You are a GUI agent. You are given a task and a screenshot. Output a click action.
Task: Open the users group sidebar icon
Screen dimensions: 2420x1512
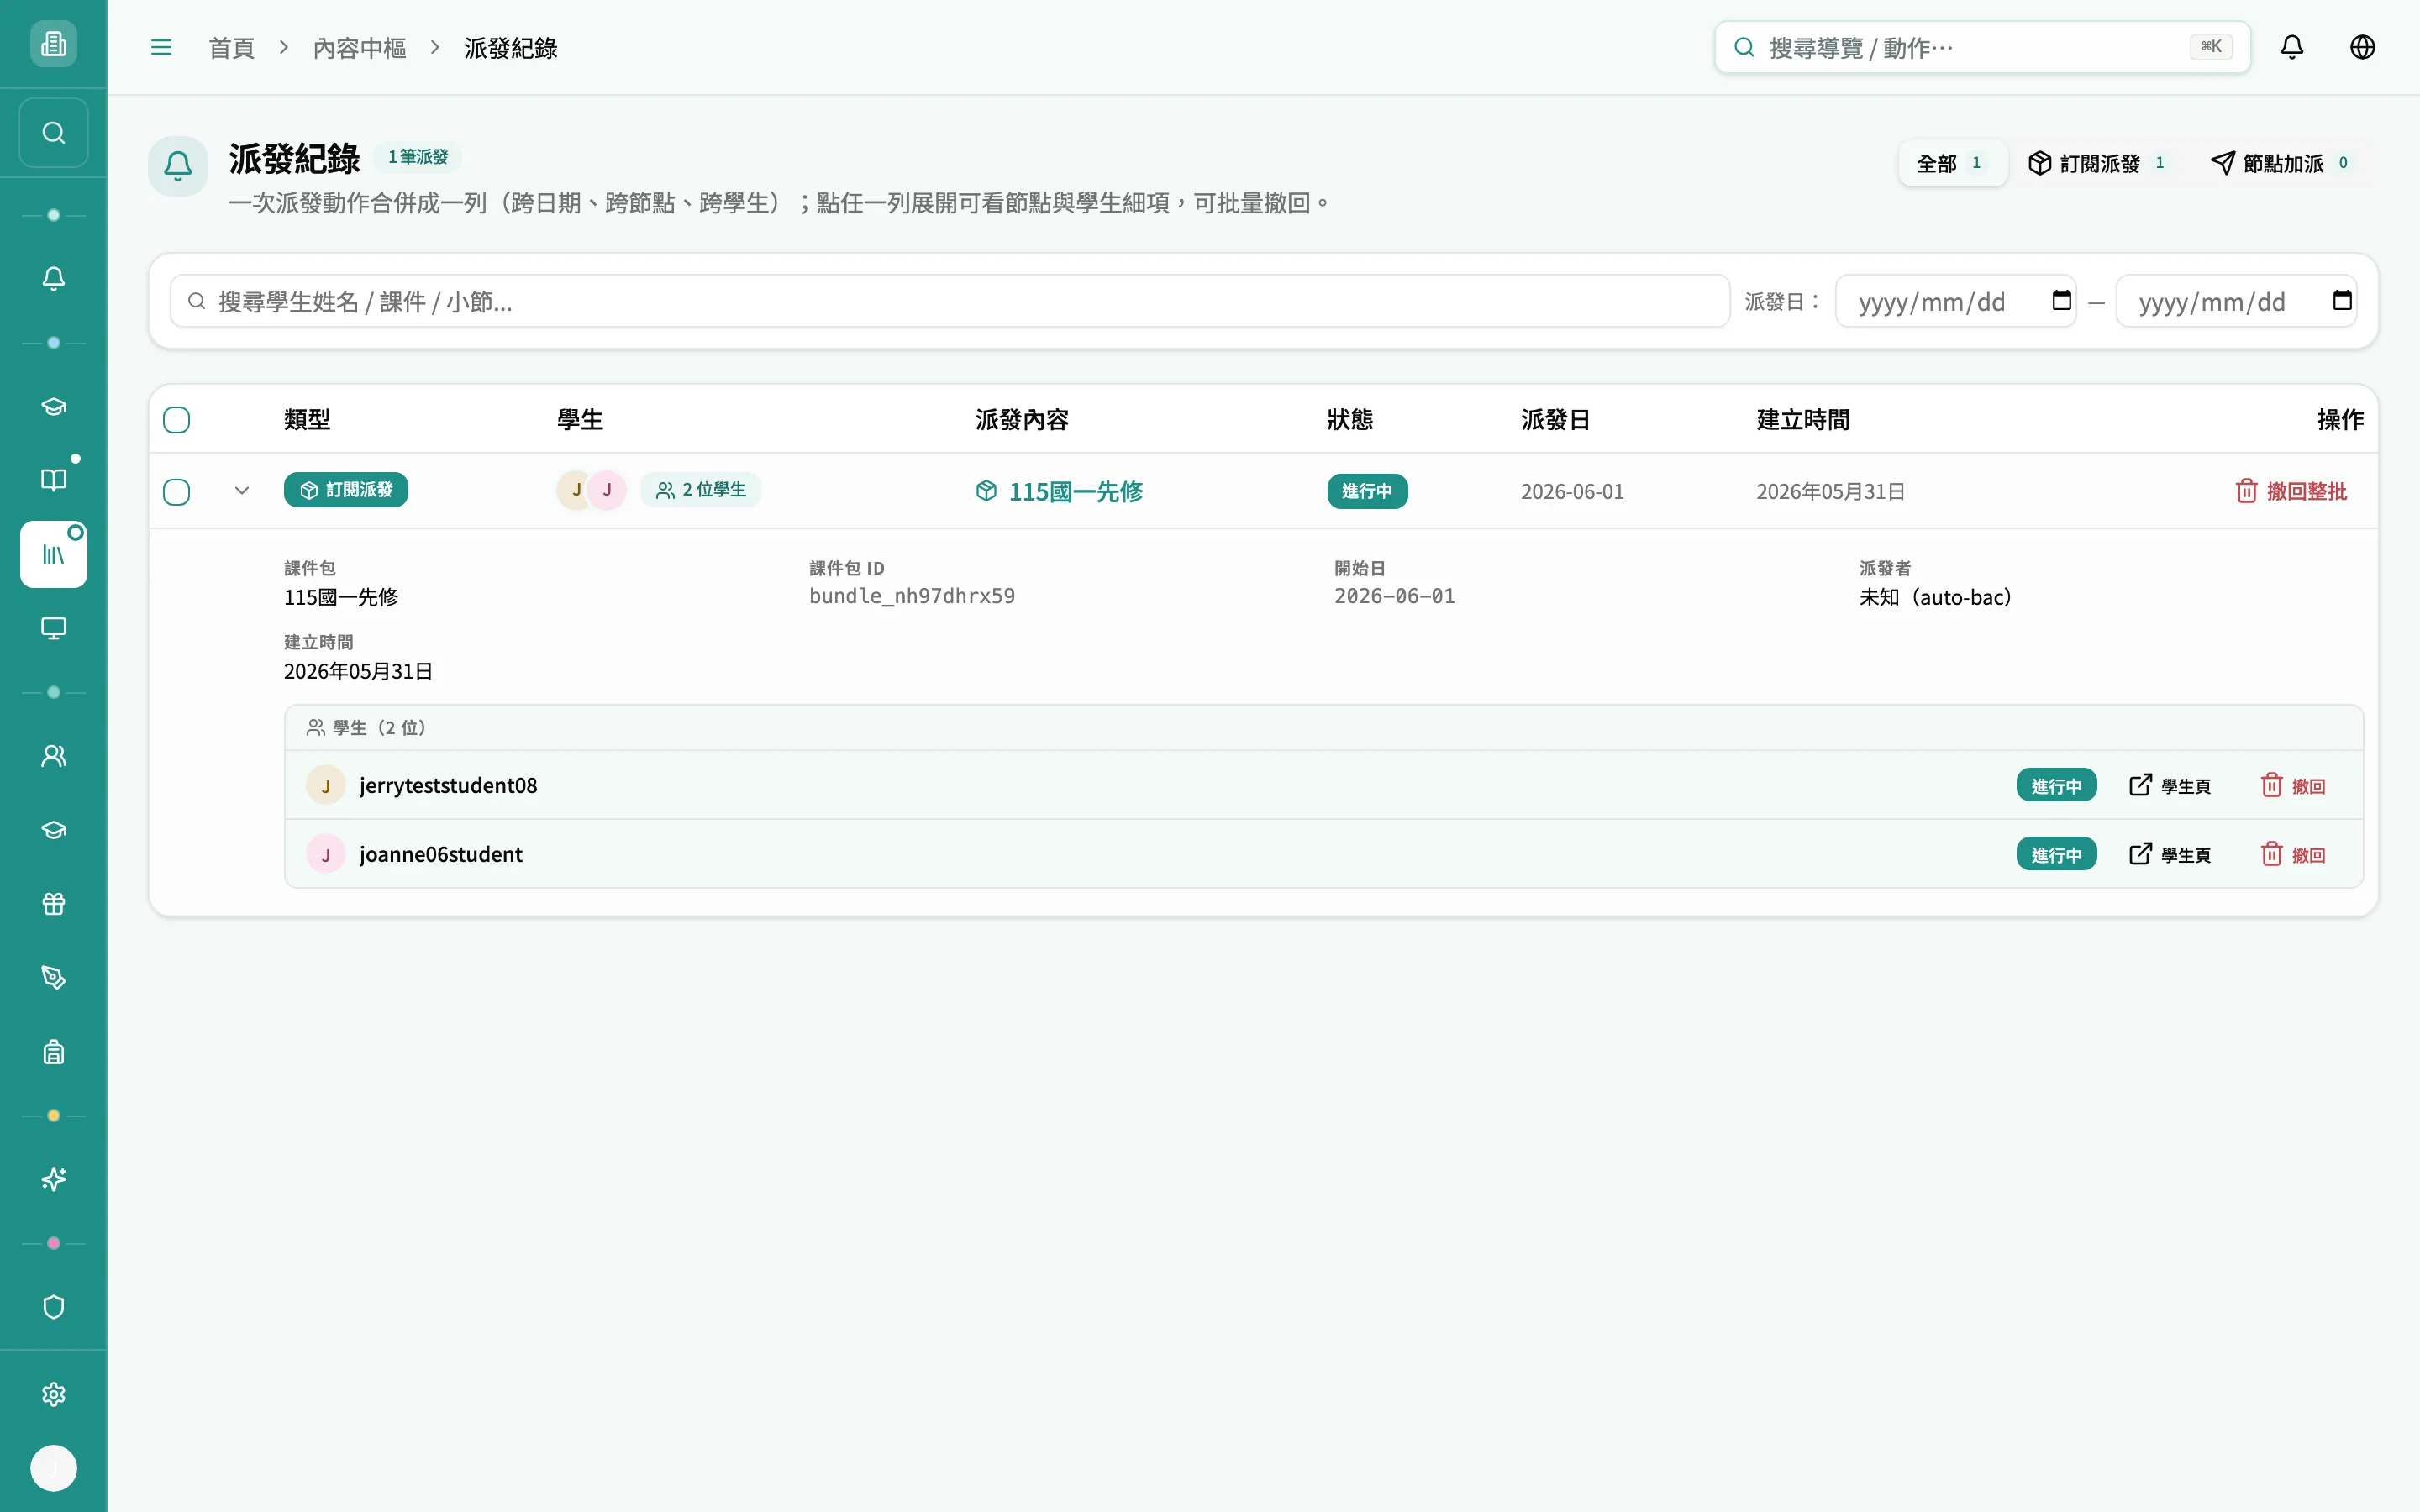[54, 756]
